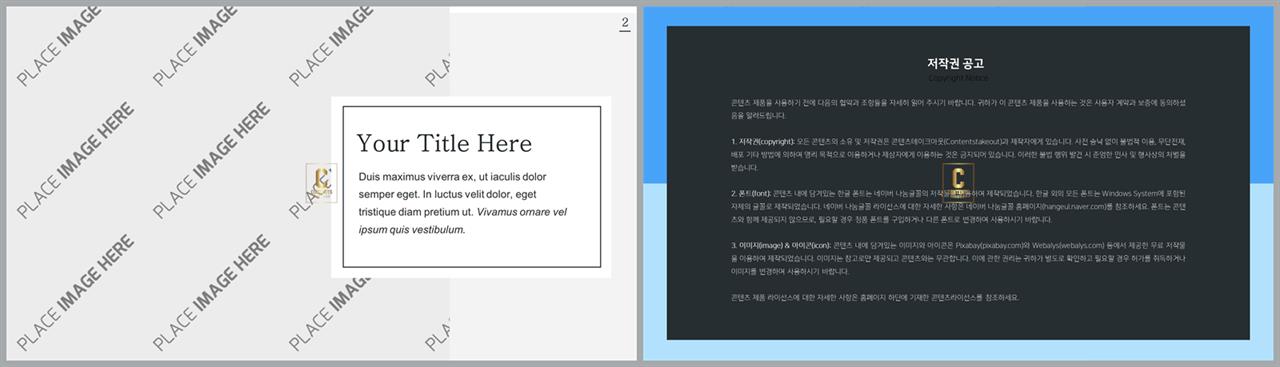This screenshot has height=367, width=1280.
Task: Click the 'webalys.com' reference in the image paragraph
Action: [x=1082, y=245]
